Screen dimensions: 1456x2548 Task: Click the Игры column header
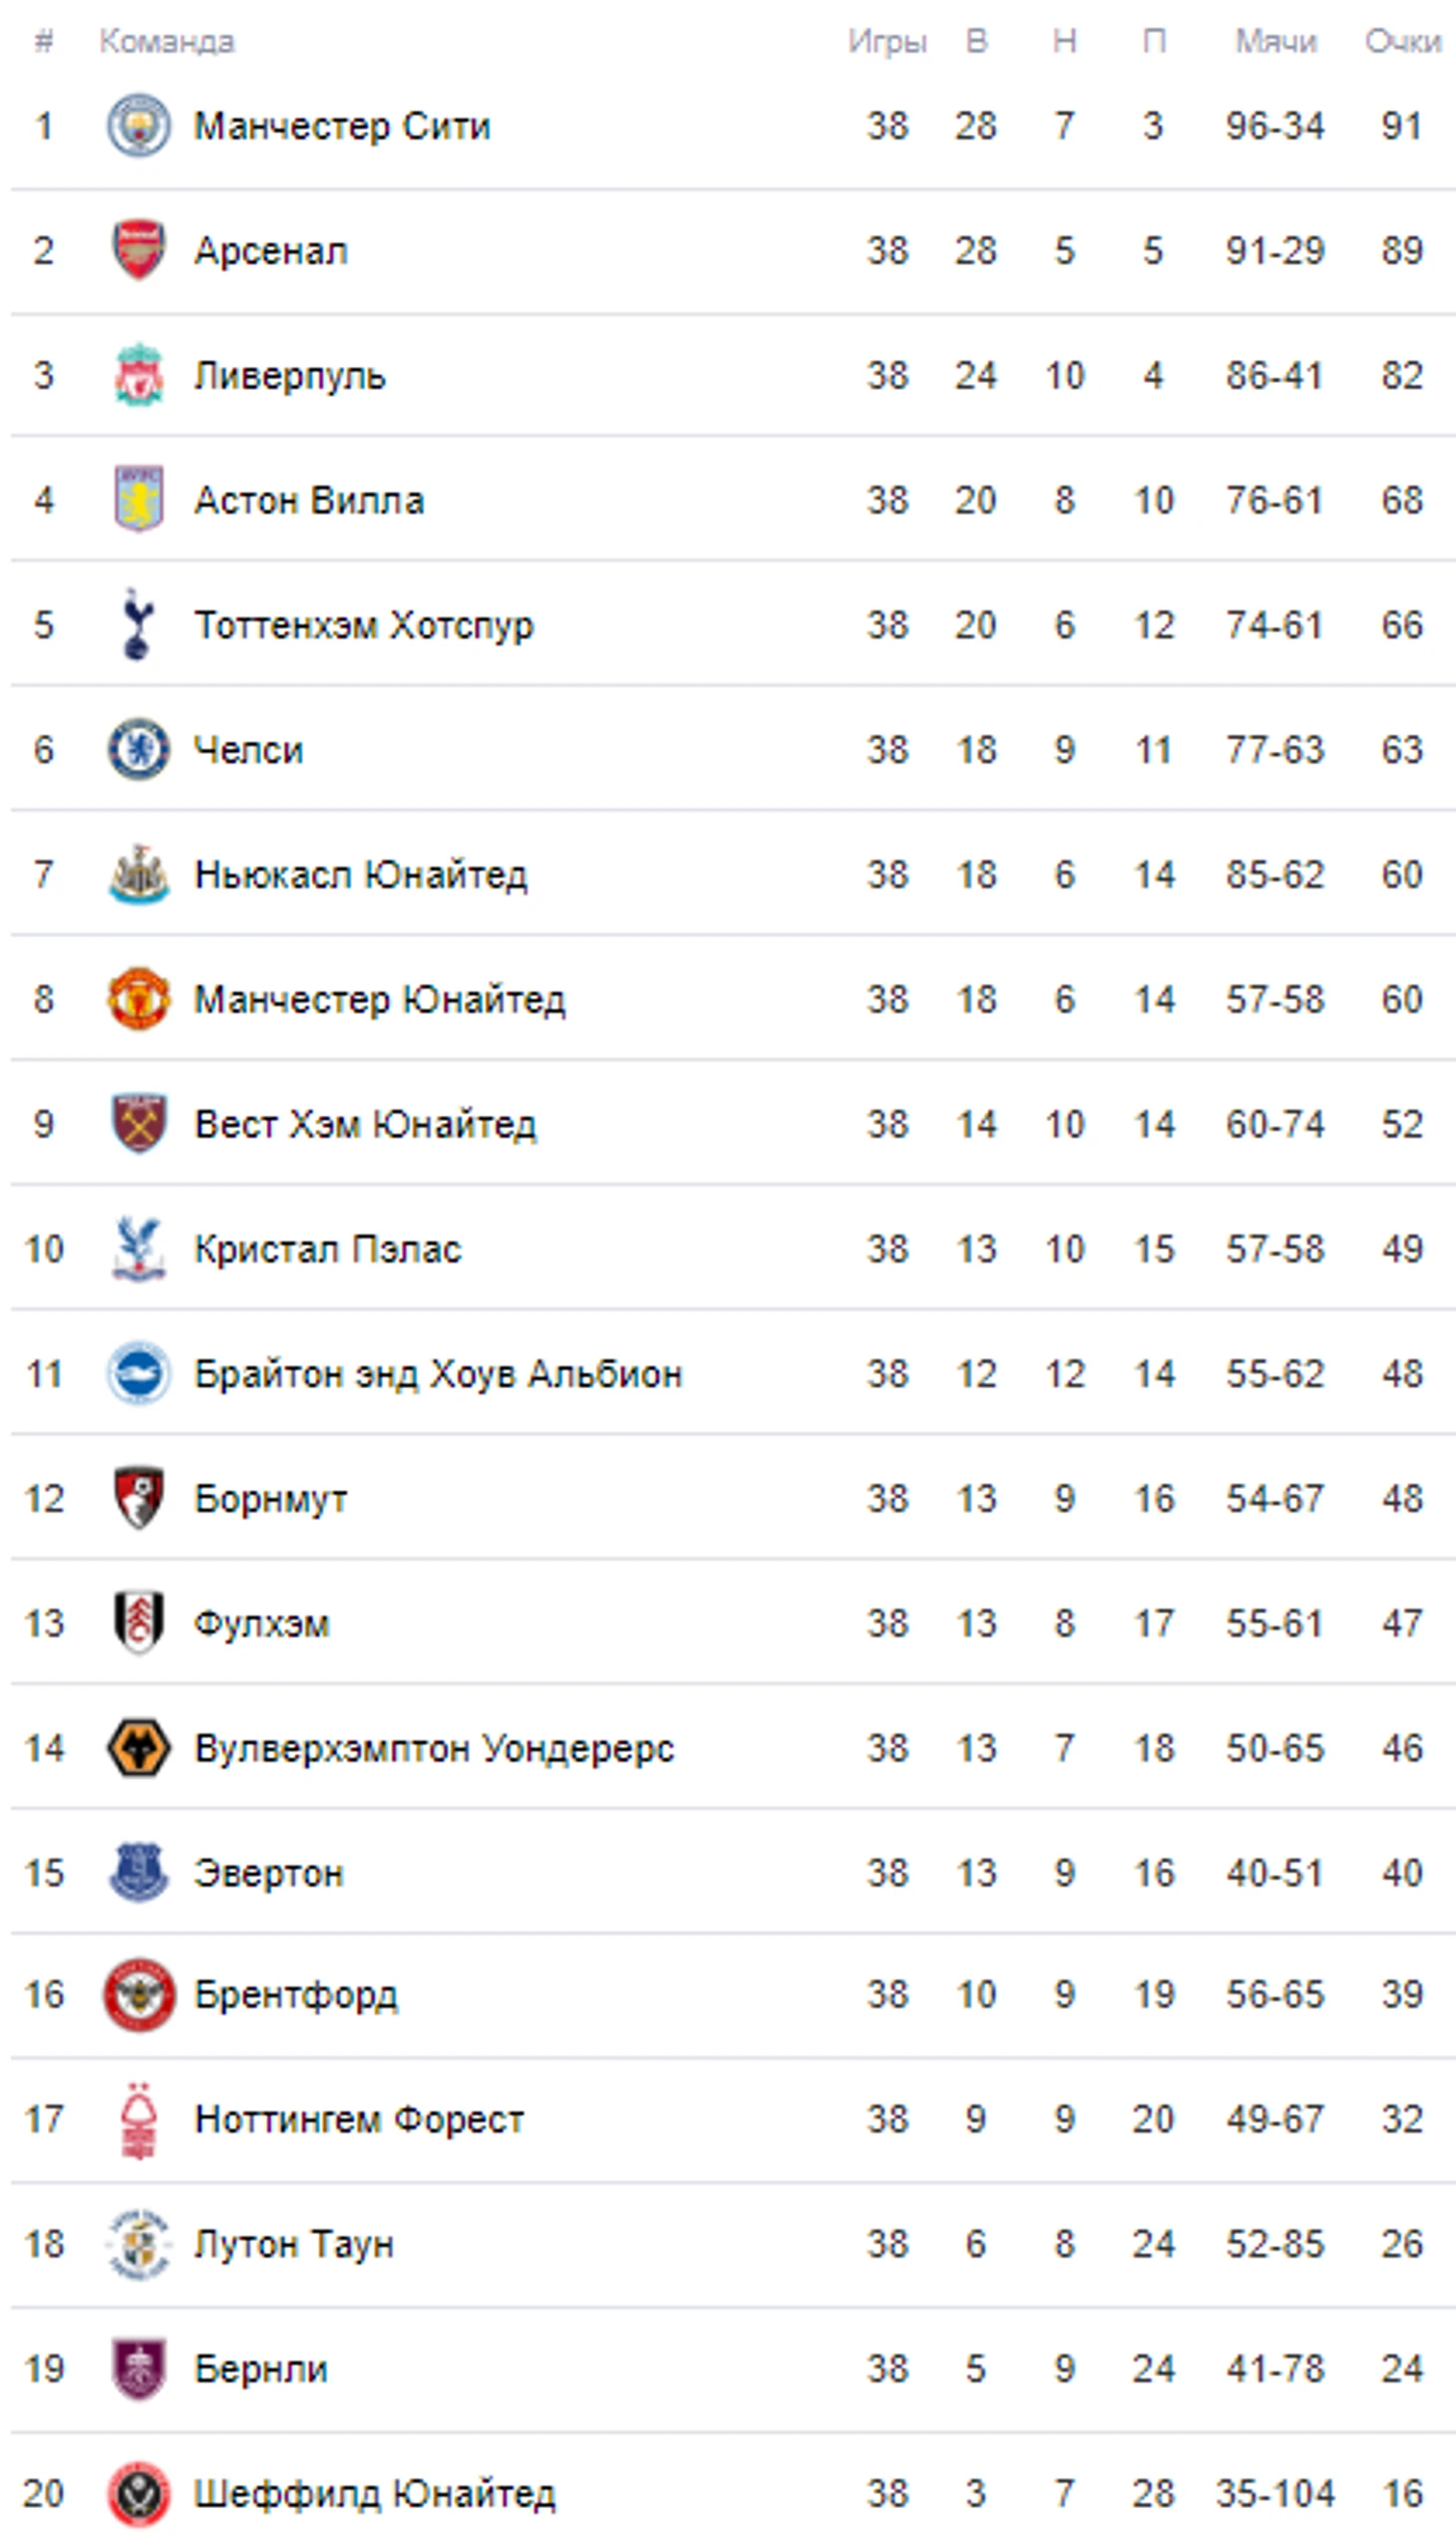(887, 41)
